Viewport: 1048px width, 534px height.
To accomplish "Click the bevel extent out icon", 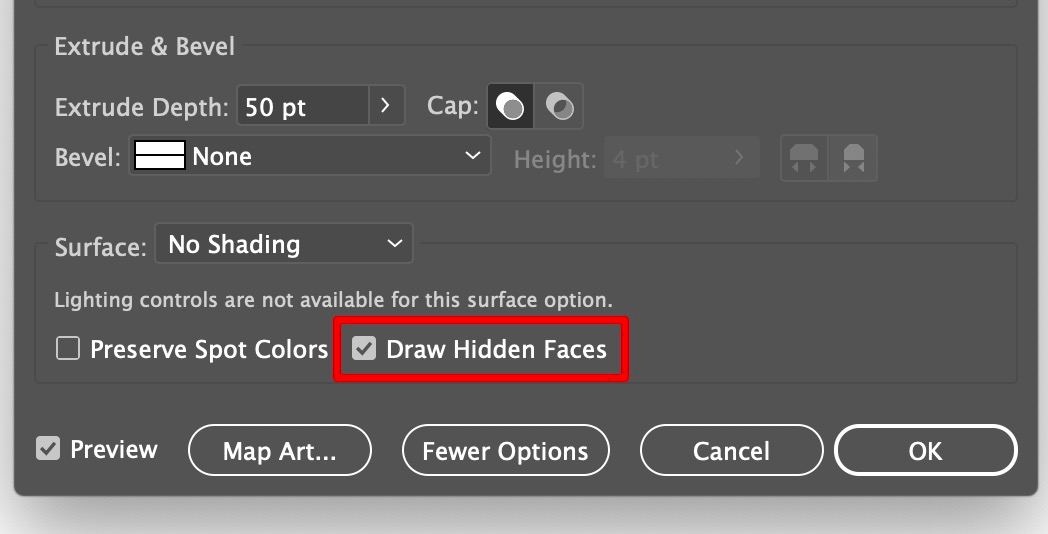I will pyautogui.click(x=804, y=158).
